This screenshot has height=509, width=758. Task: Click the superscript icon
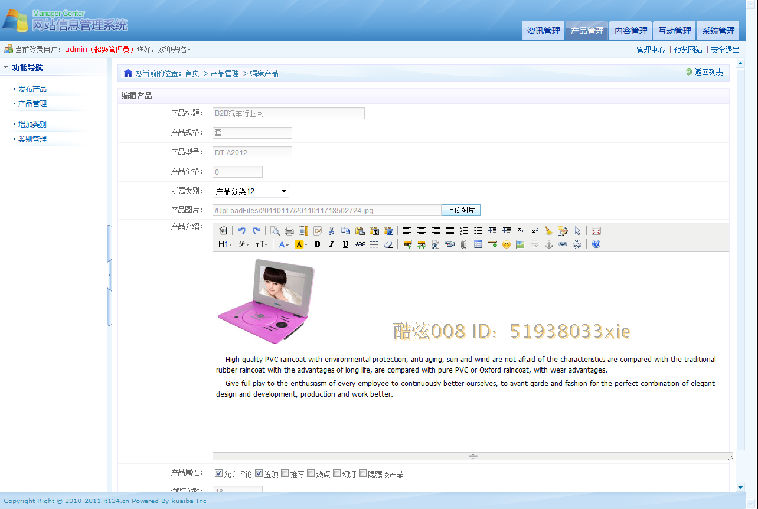point(535,231)
